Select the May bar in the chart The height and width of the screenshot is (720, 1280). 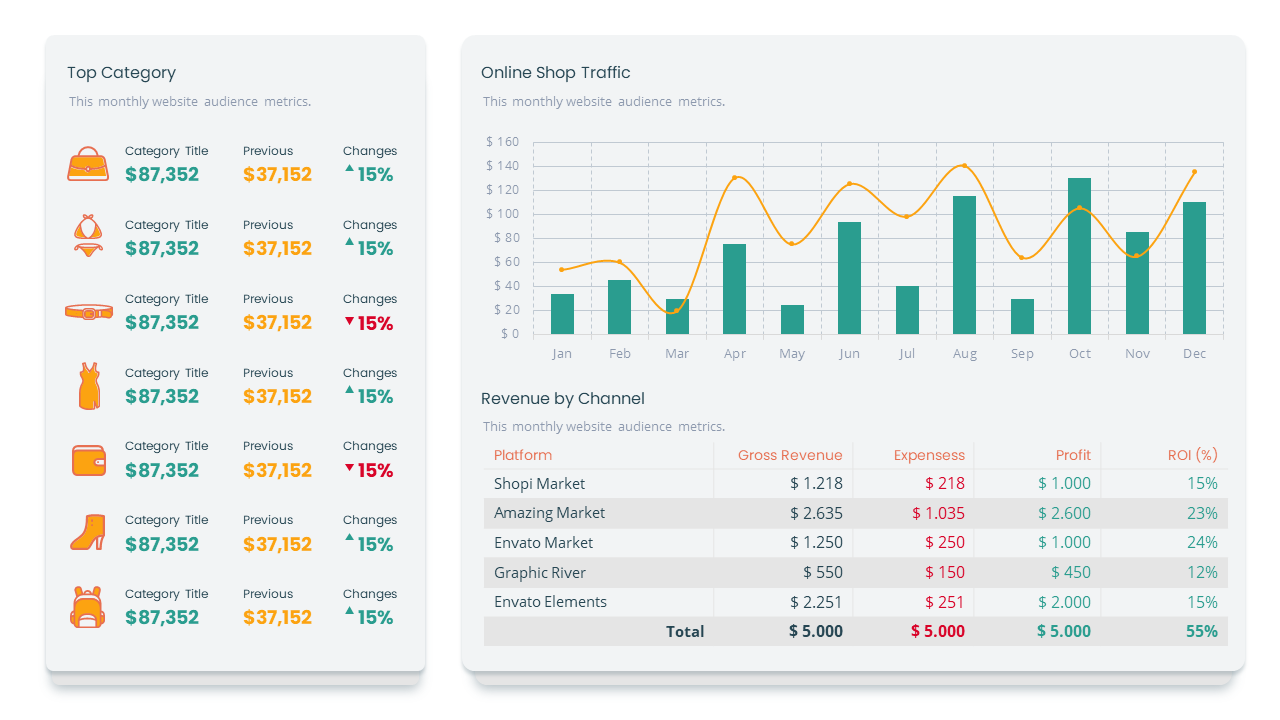tap(792, 319)
